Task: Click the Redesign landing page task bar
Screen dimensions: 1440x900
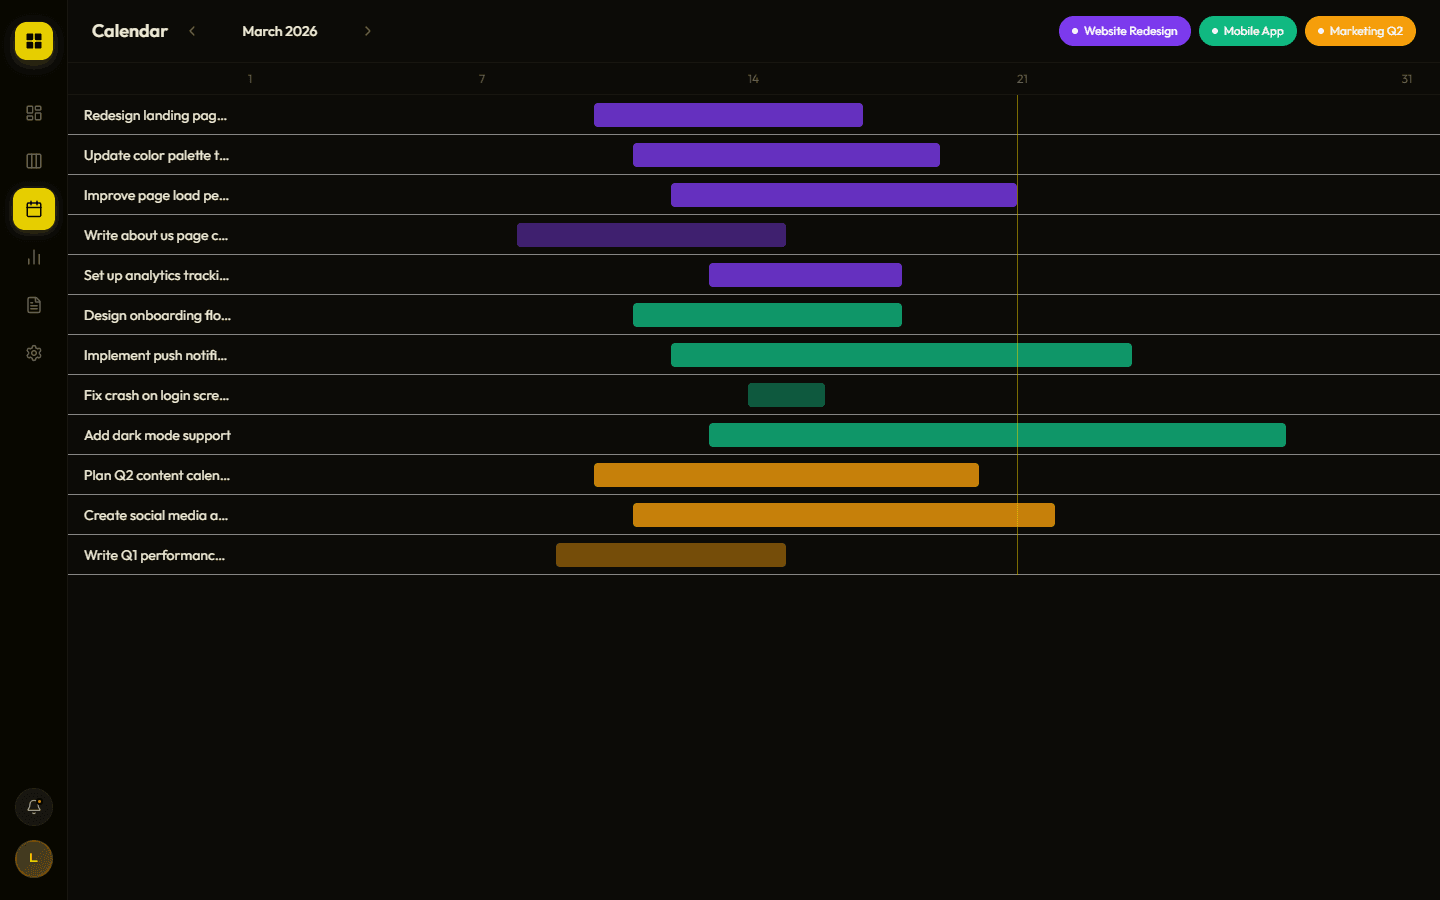Action: tap(728, 115)
